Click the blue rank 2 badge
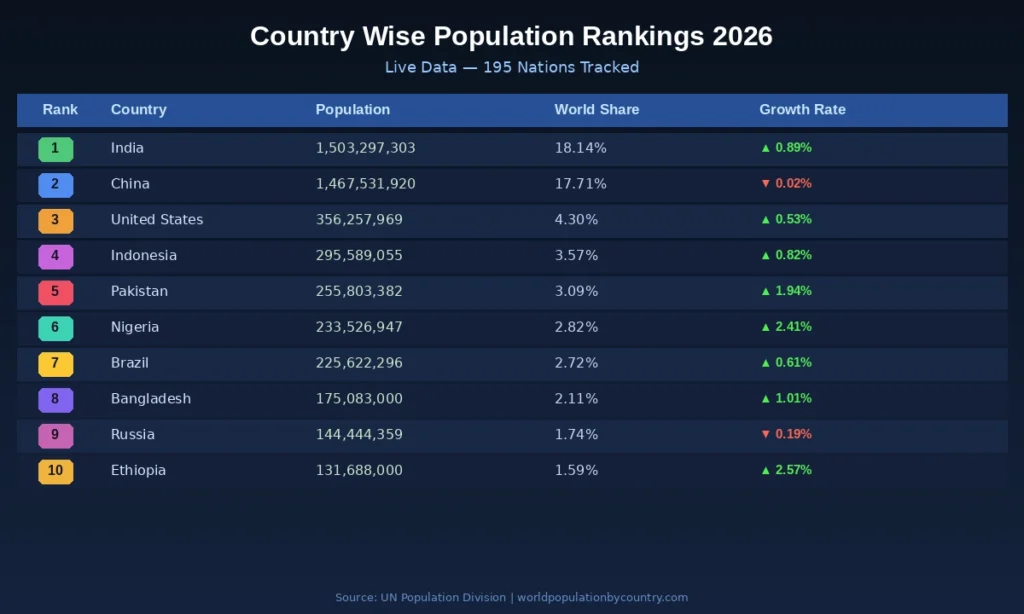The height and width of the screenshot is (614, 1024). (55, 185)
